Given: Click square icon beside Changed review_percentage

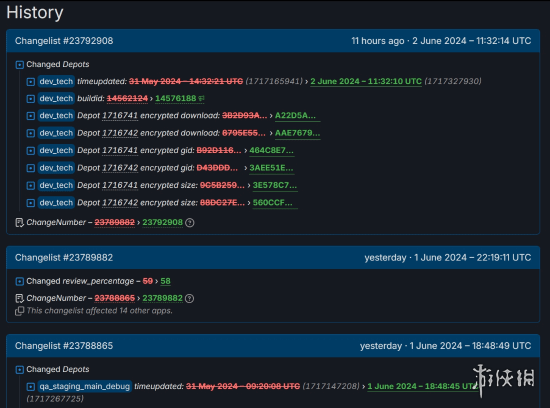Looking at the screenshot, I should tap(20, 281).
